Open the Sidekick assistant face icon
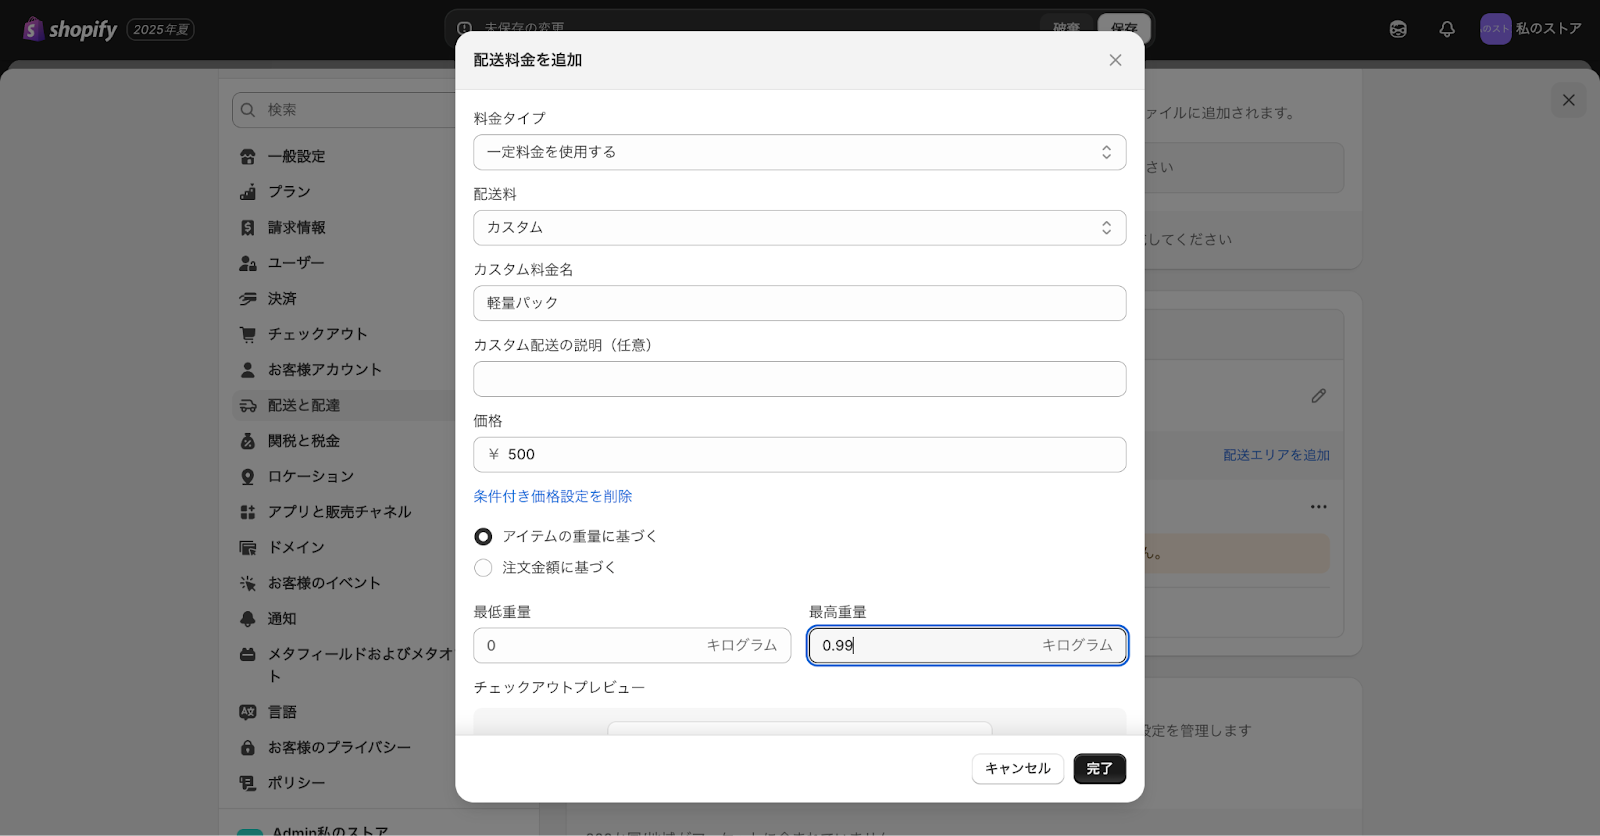This screenshot has height=836, width=1600. [1398, 29]
